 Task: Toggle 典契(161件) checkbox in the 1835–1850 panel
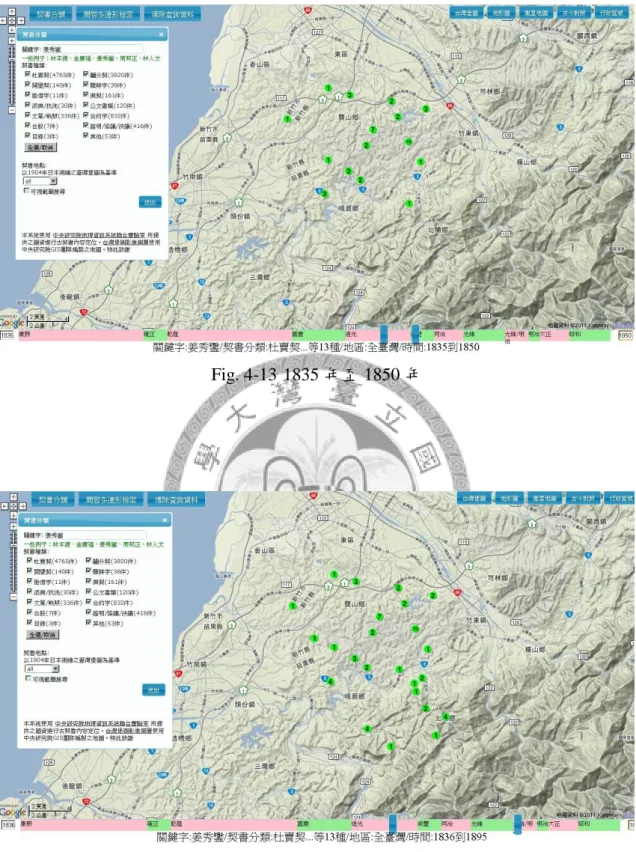pyautogui.click(x=86, y=95)
